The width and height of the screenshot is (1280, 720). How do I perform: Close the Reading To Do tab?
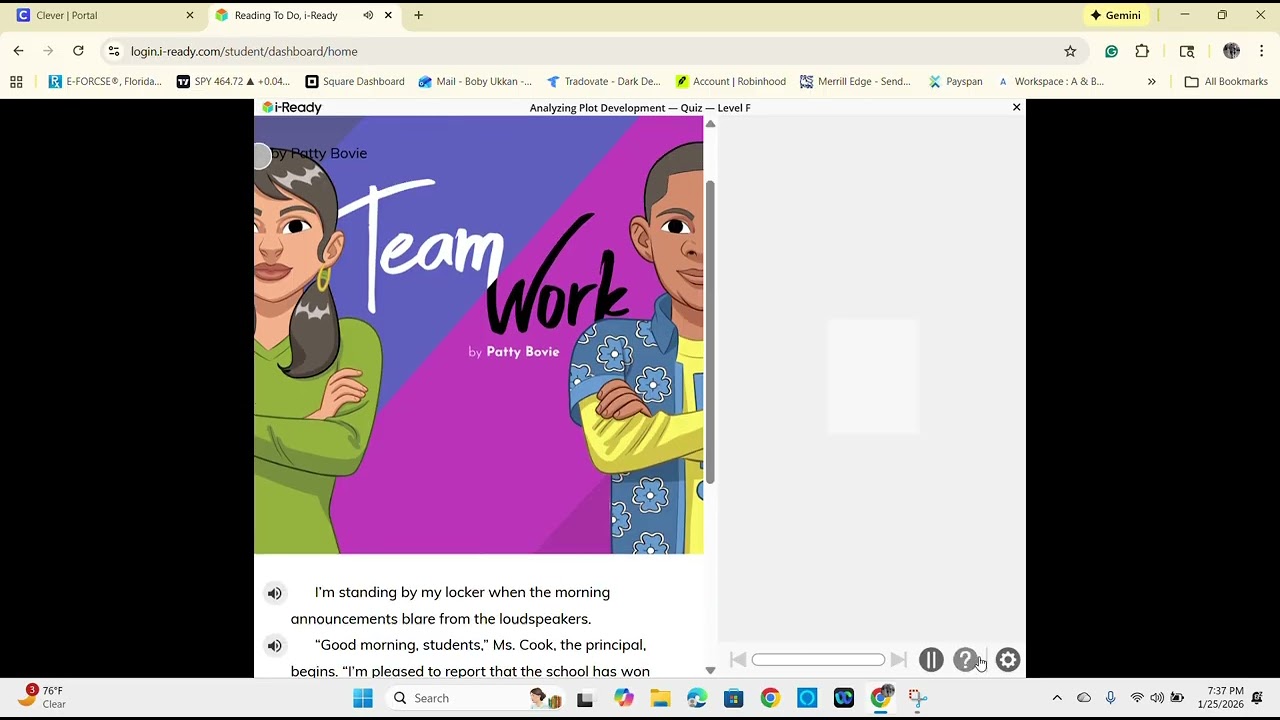click(x=388, y=15)
